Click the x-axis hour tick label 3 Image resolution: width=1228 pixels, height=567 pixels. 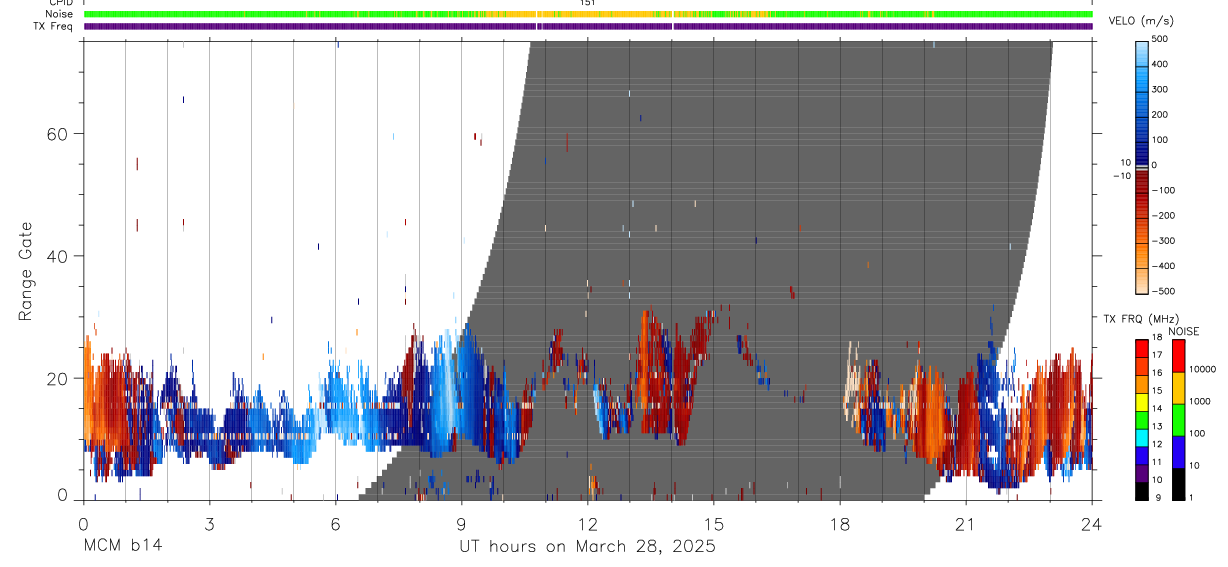coord(209,523)
